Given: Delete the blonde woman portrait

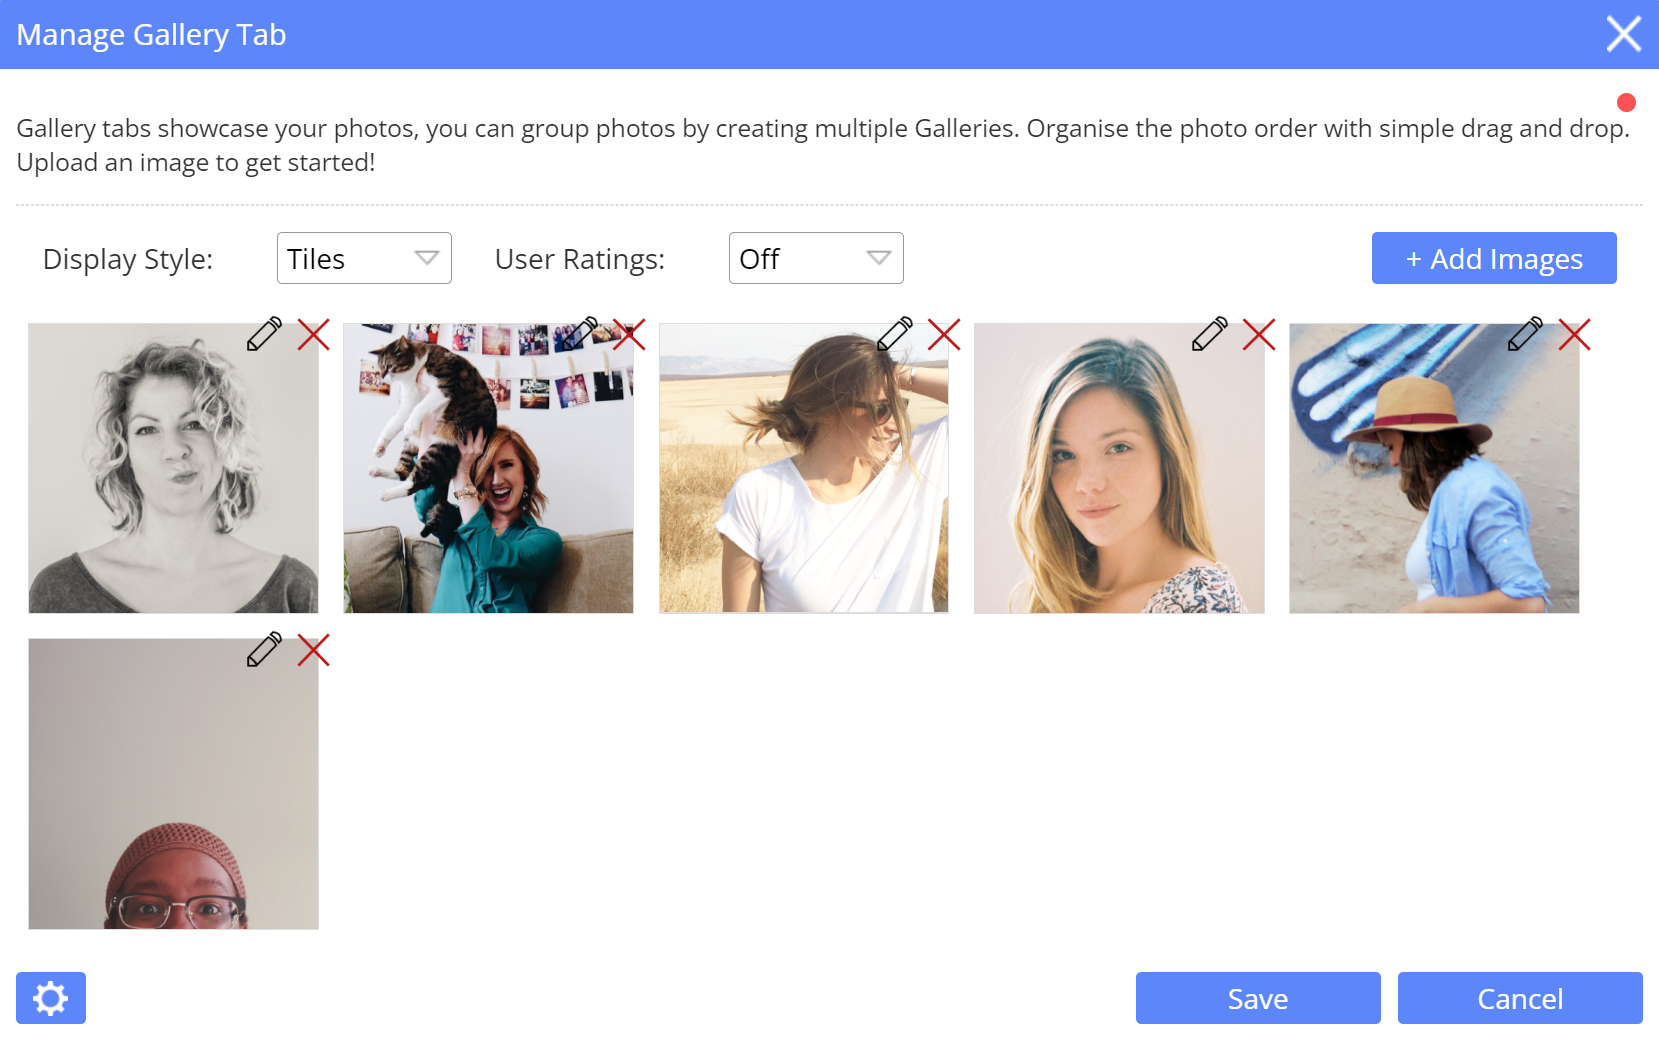Looking at the screenshot, I should click(1259, 335).
